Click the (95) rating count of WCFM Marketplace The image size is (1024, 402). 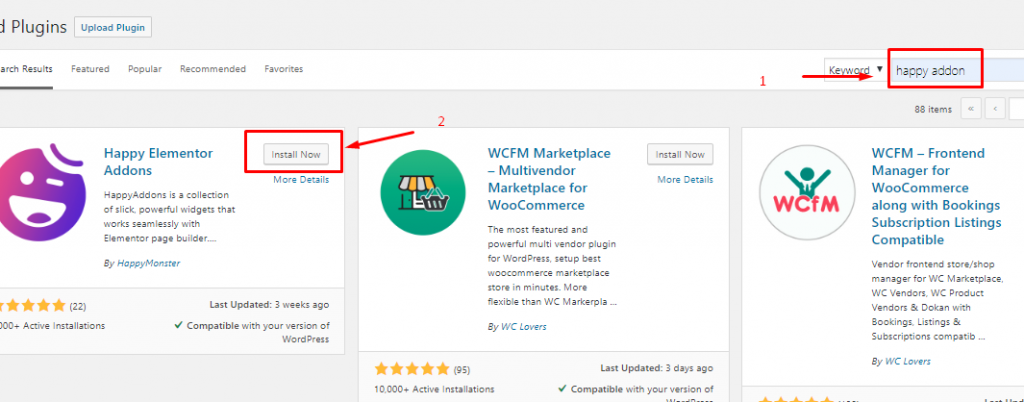[461, 369]
